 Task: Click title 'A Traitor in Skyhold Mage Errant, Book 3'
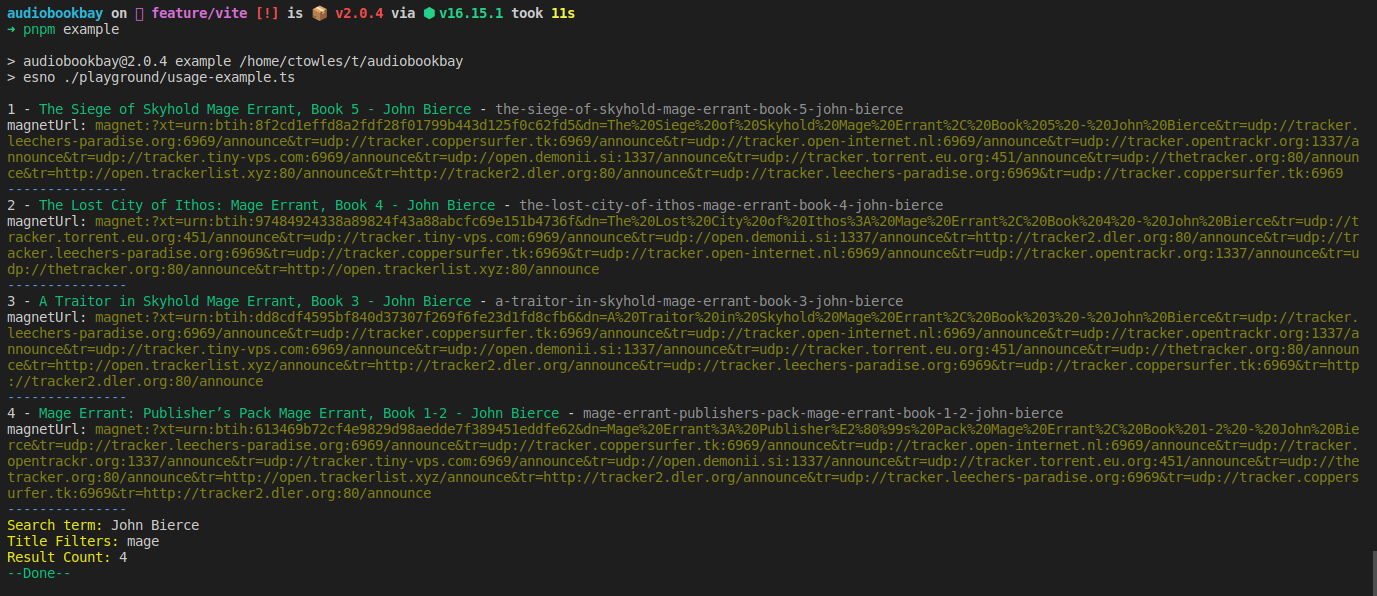tap(199, 301)
